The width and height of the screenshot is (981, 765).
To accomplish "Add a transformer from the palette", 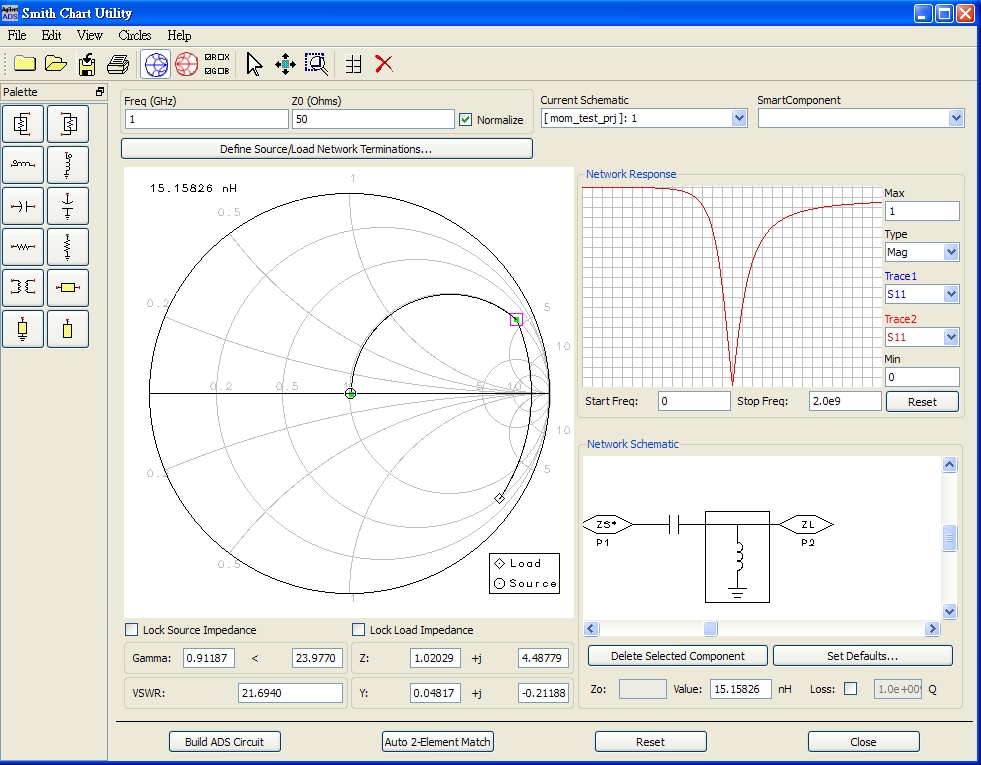I will pyautogui.click(x=23, y=288).
